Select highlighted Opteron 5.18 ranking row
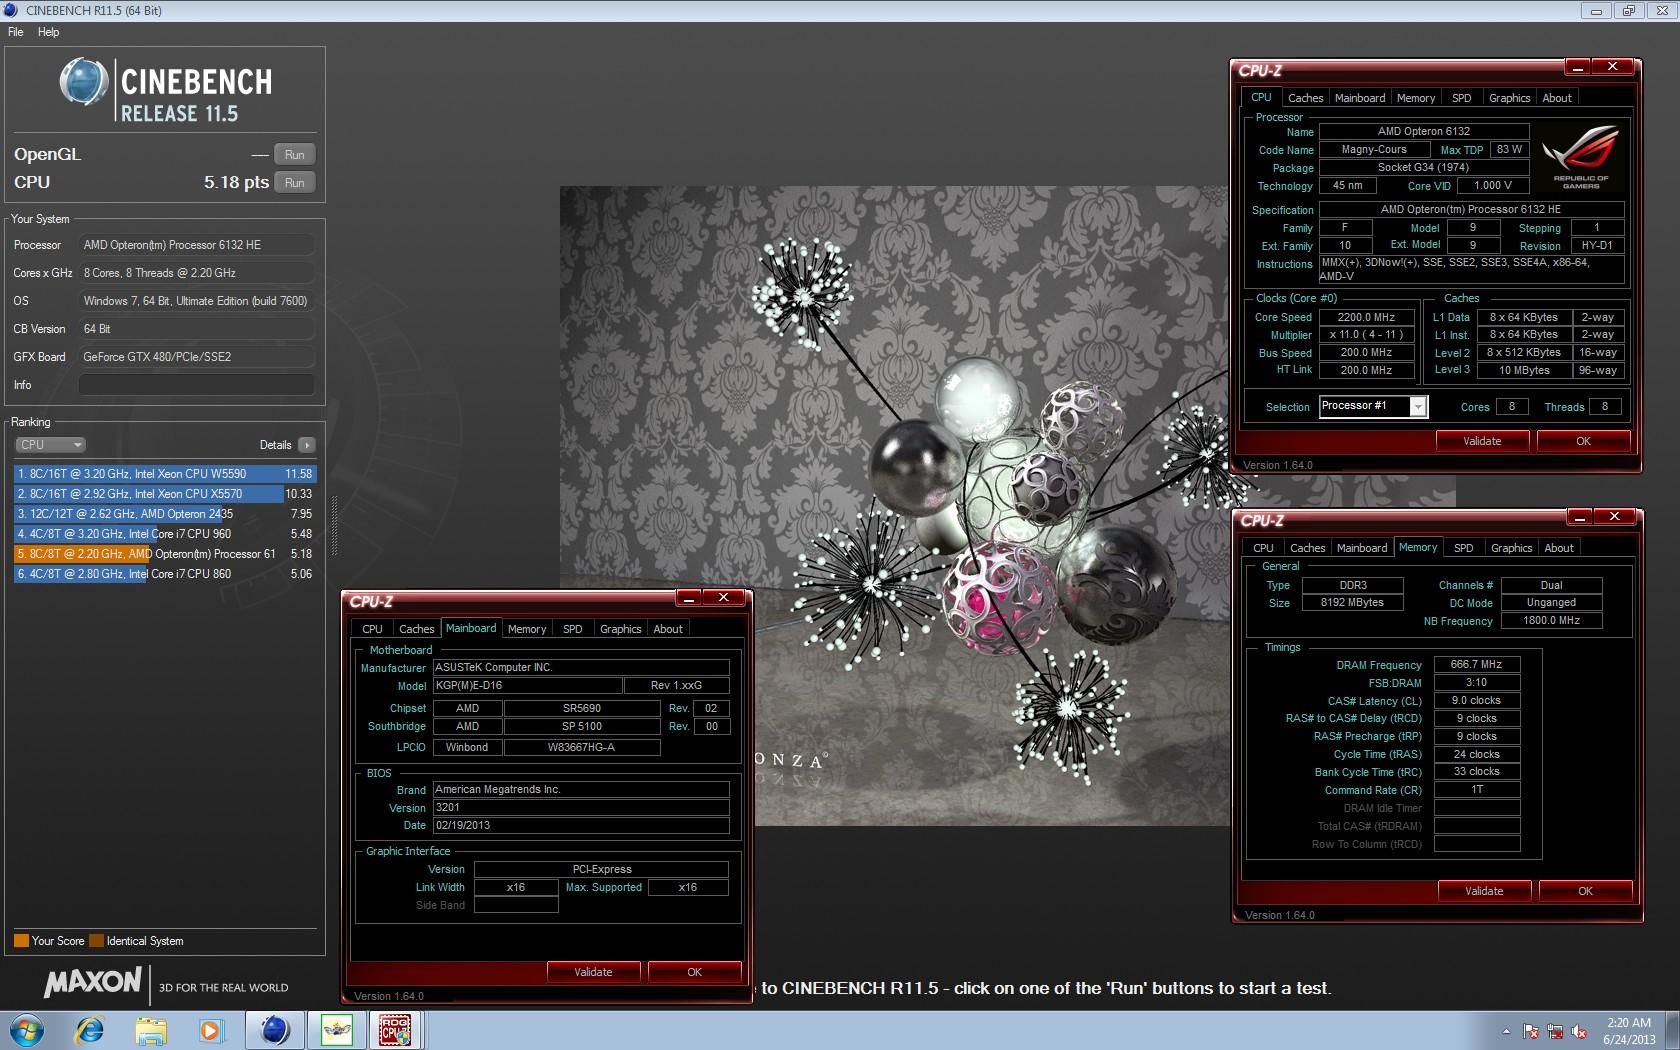Viewport: 1680px width, 1050px height. tap(165, 554)
